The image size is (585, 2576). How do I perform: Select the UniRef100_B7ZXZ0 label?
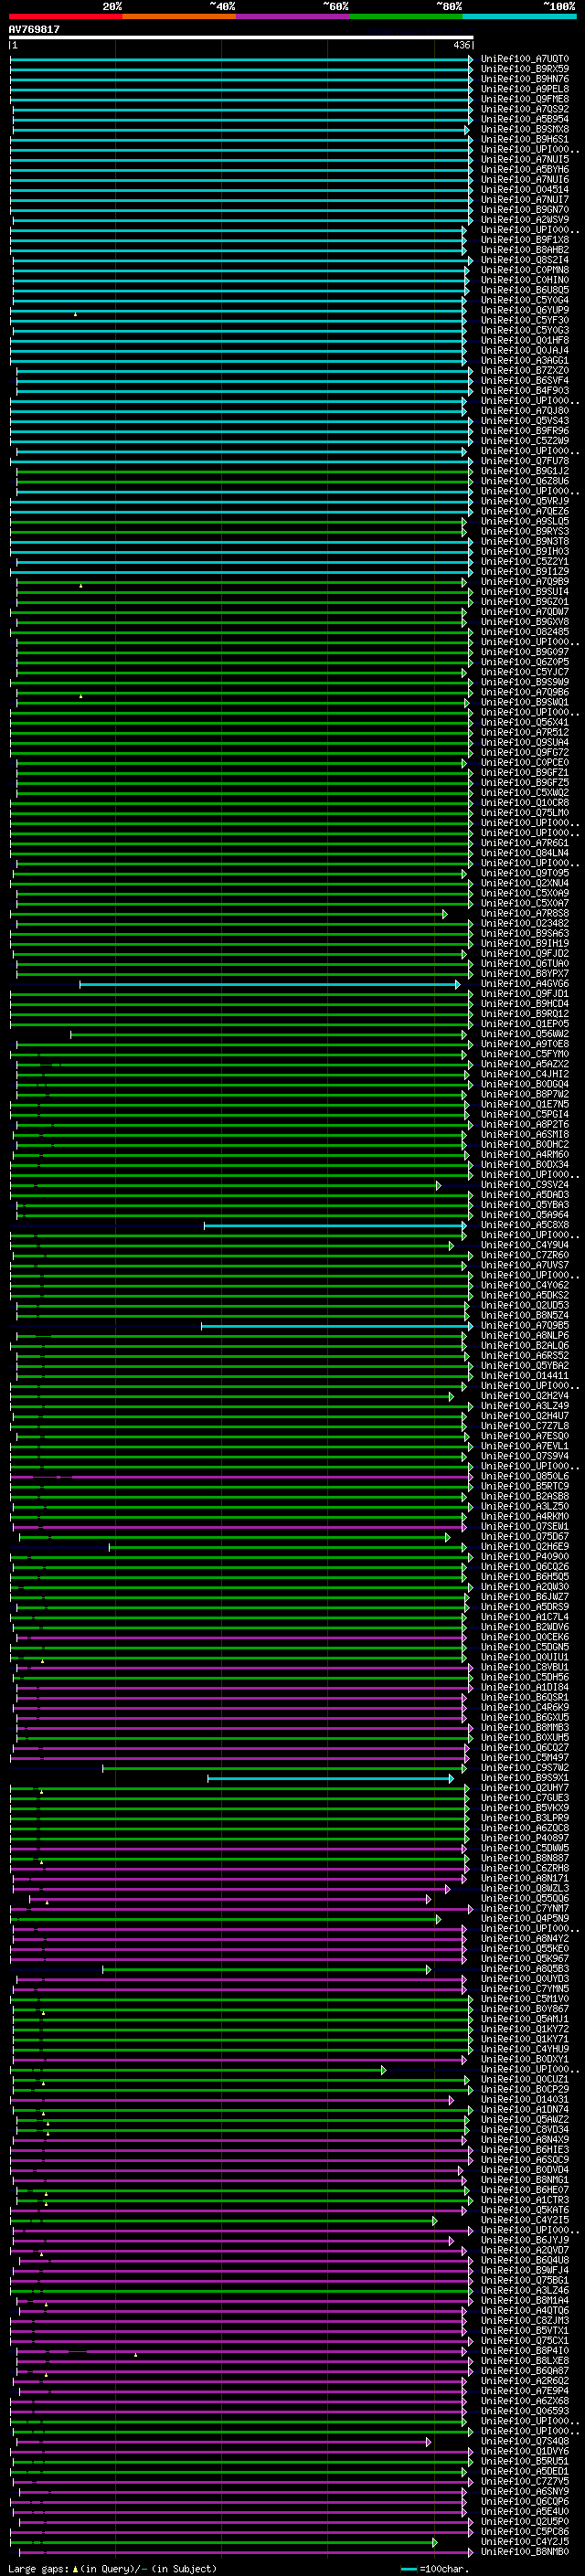pyautogui.click(x=525, y=371)
